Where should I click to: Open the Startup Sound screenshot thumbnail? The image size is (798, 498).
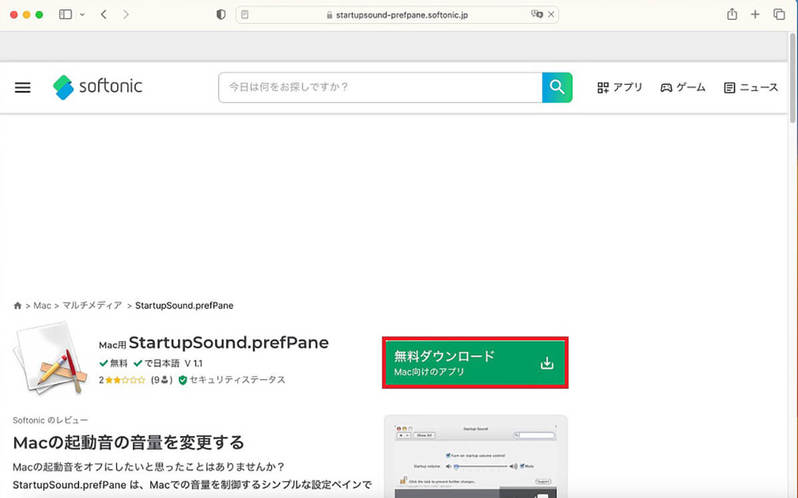(476, 456)
